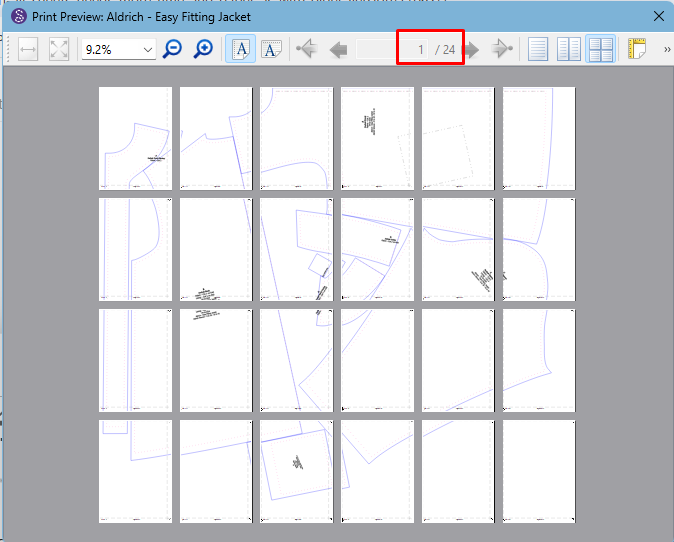
Task: Close the Print Preview window
Action: click(x=658, y=16)
